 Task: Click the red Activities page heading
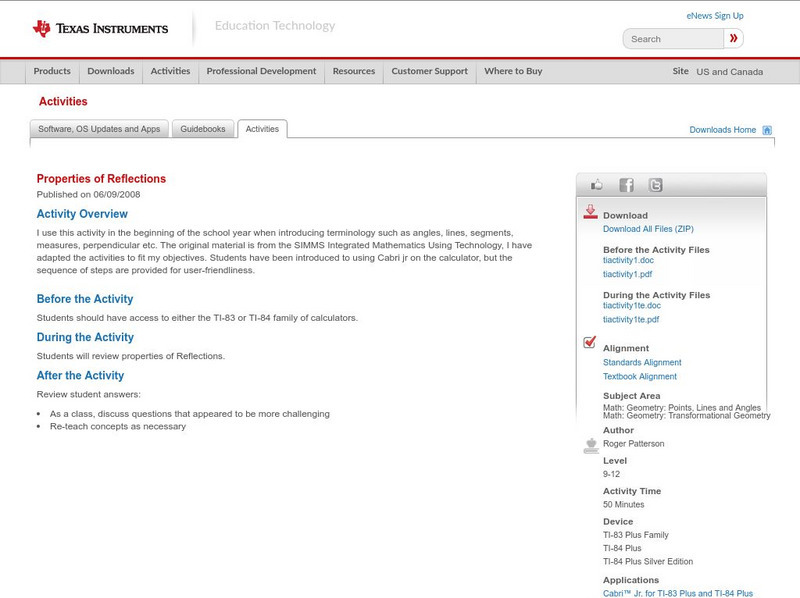(63, 102)
